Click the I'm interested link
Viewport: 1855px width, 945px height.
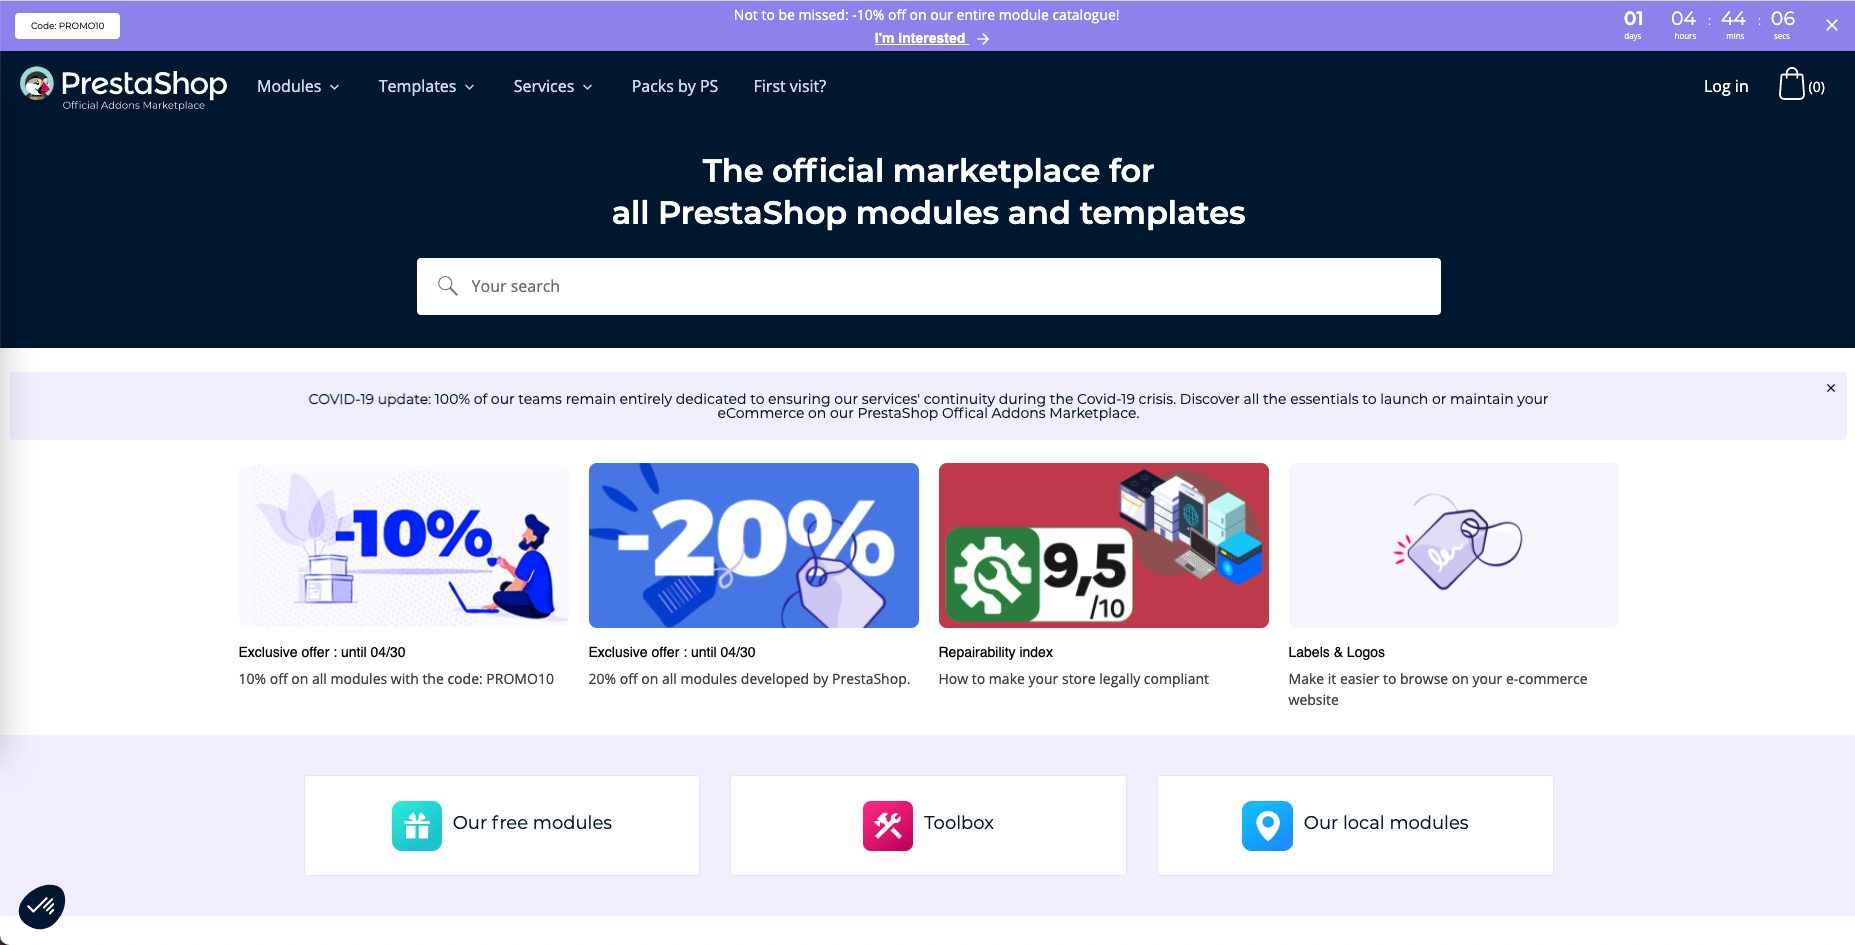click(920, 38)
